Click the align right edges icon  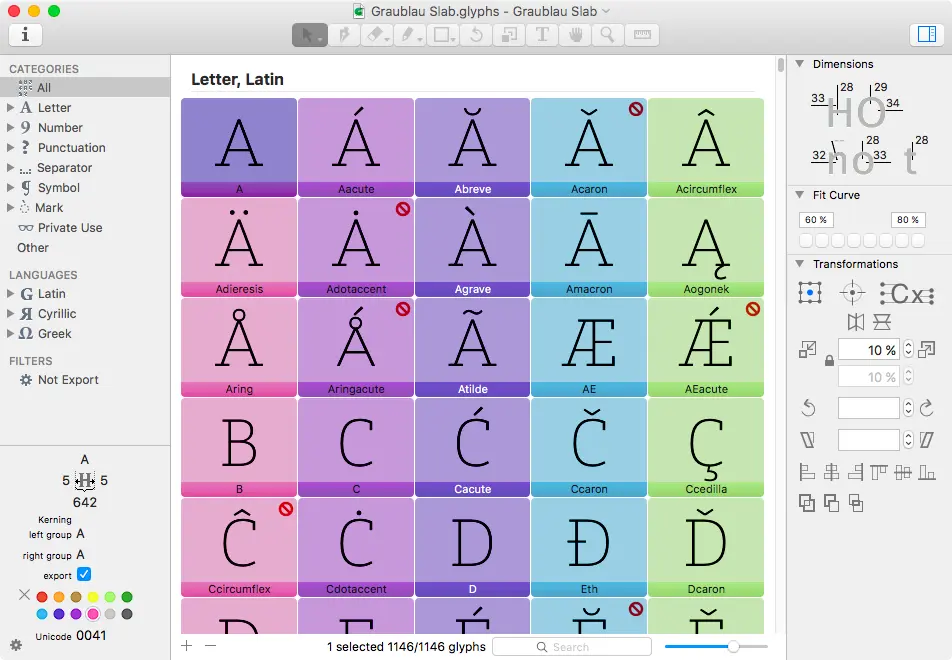click(x=855, y=472)
